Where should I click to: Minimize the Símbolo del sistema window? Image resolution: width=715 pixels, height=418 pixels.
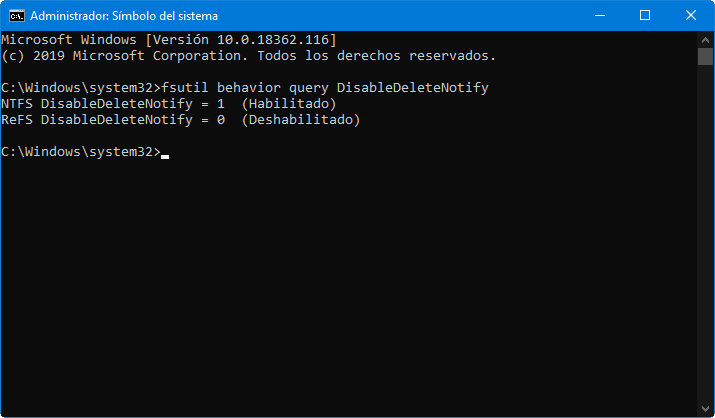tap(599, 16)
